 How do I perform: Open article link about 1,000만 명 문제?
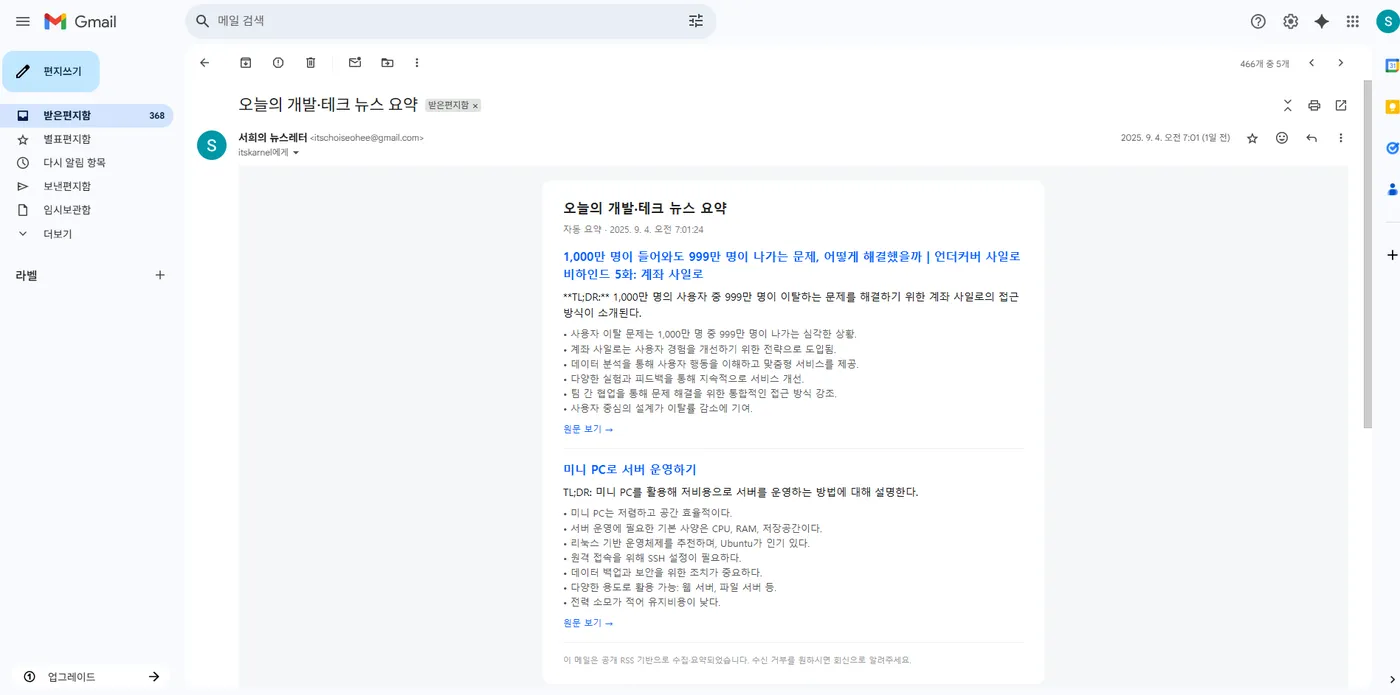click(x=792, y=265)
